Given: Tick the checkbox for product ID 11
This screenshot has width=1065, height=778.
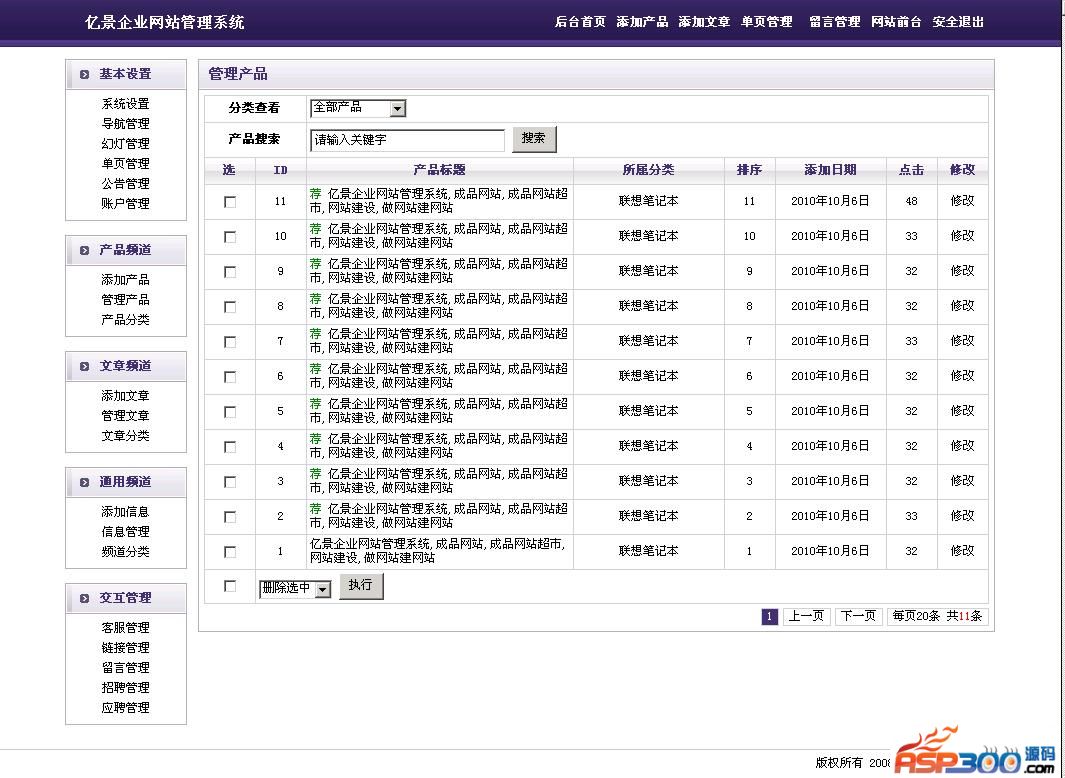Looking at the screenshot, I should click(x=230, y=202).
